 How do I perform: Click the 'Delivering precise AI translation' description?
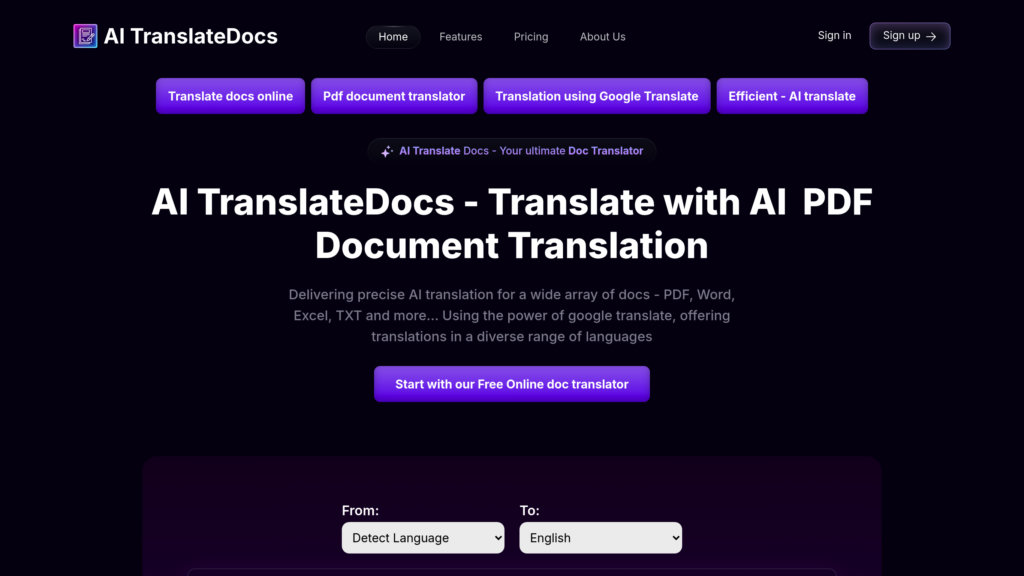[x=512, y=315]
